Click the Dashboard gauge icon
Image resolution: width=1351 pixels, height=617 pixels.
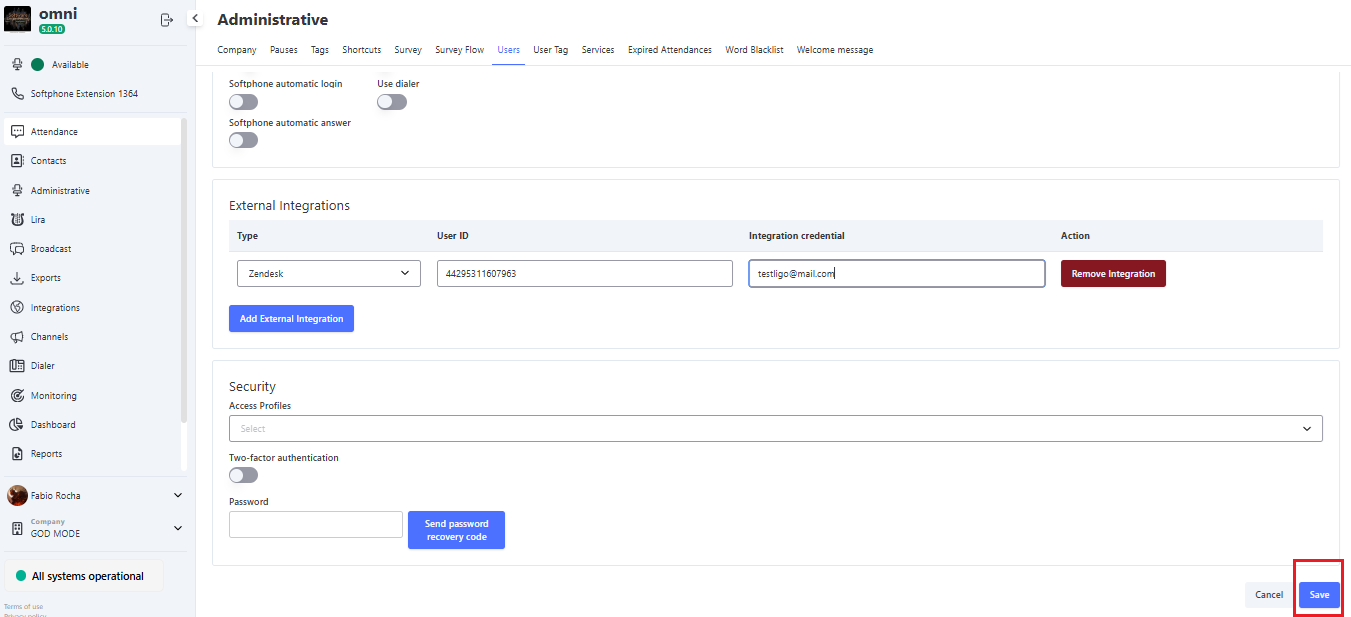(17, 424)
